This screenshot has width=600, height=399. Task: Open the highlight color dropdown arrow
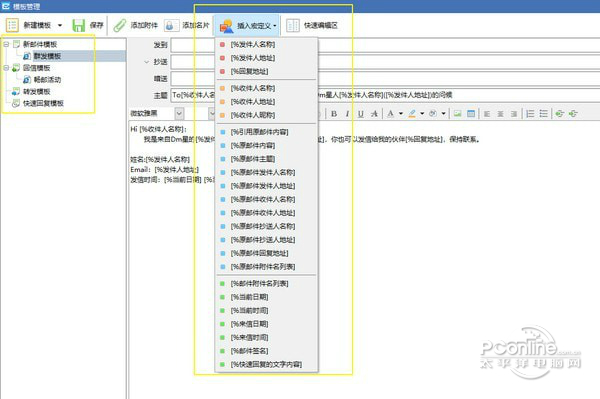pyautogui.click(x=422, y=114)
